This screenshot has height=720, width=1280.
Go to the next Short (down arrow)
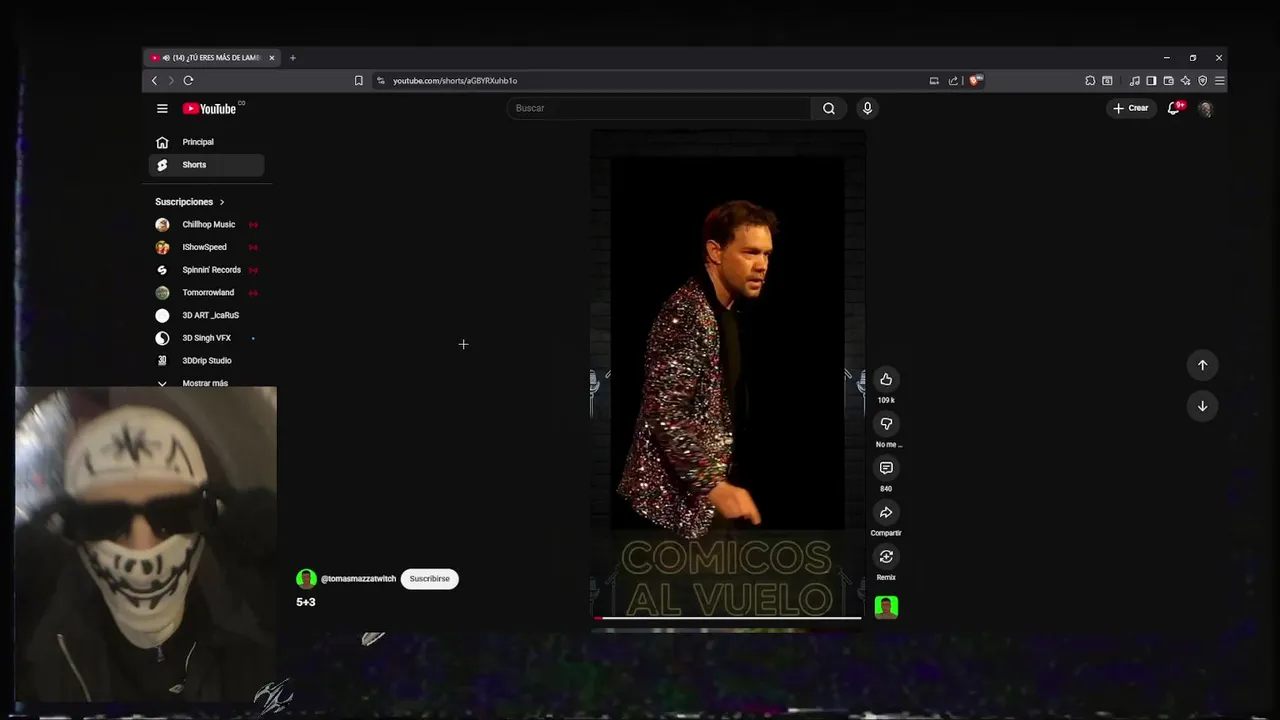(x=1202, y=406)
